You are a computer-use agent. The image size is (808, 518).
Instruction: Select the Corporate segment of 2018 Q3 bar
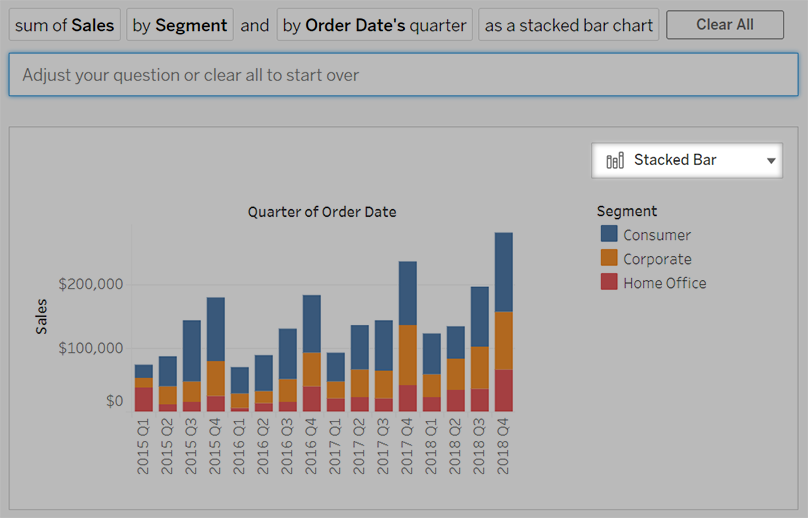point(480,368)
